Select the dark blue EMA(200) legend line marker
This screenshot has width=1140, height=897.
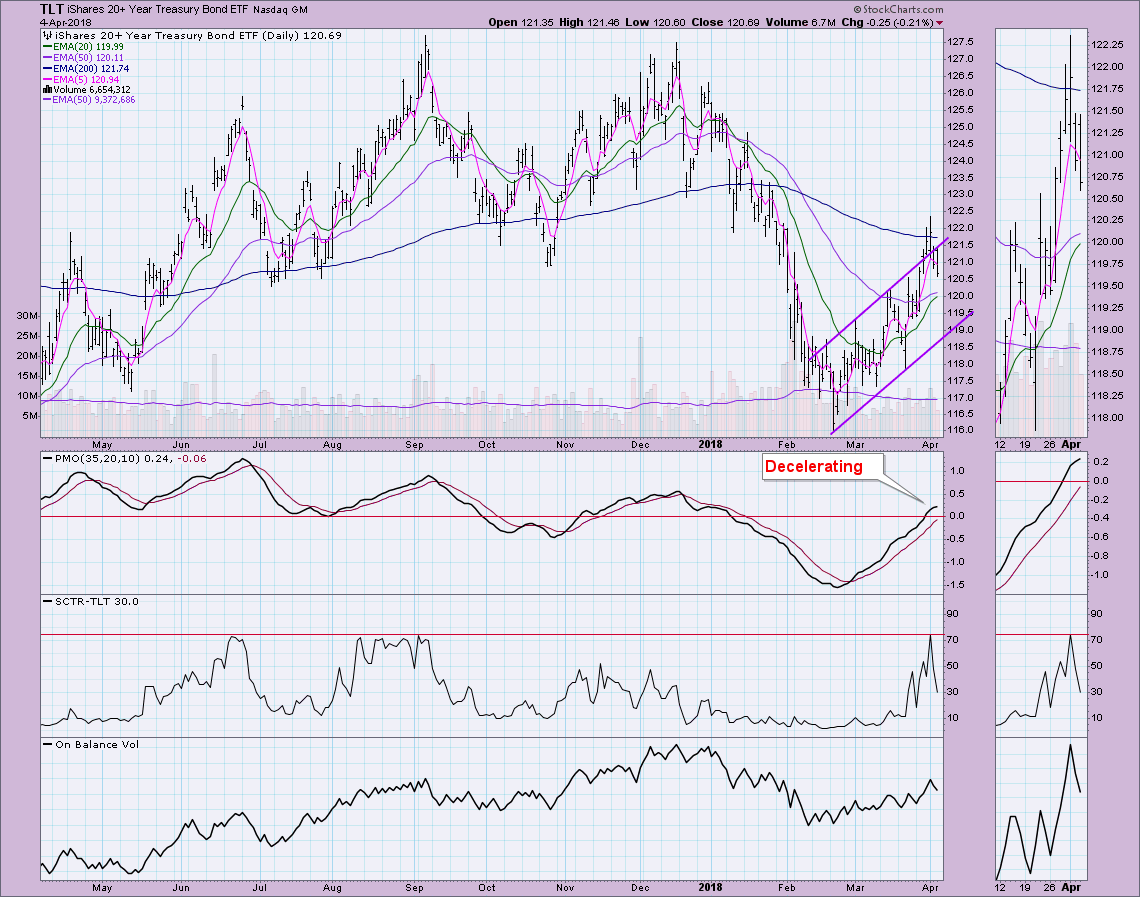tap(47, 68)
